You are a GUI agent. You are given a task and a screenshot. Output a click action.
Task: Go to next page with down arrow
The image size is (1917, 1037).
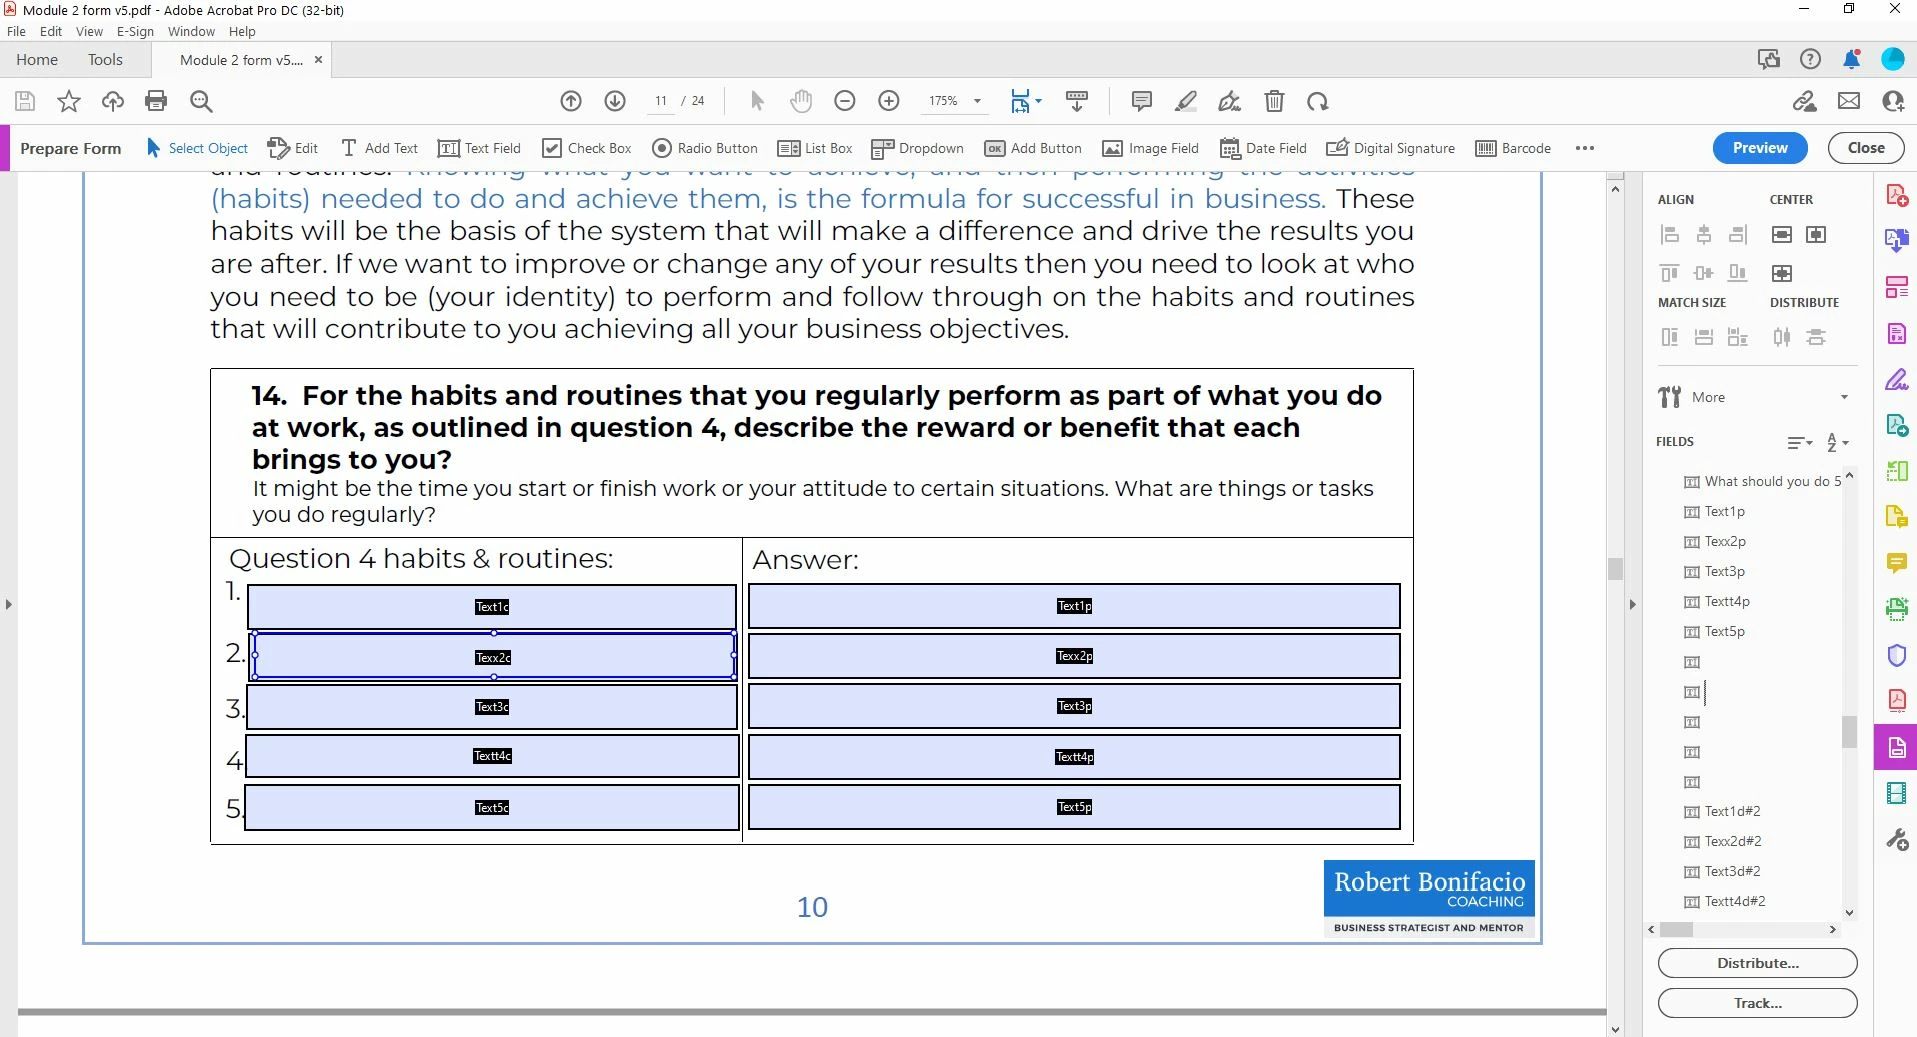click(x=615, y=101)
